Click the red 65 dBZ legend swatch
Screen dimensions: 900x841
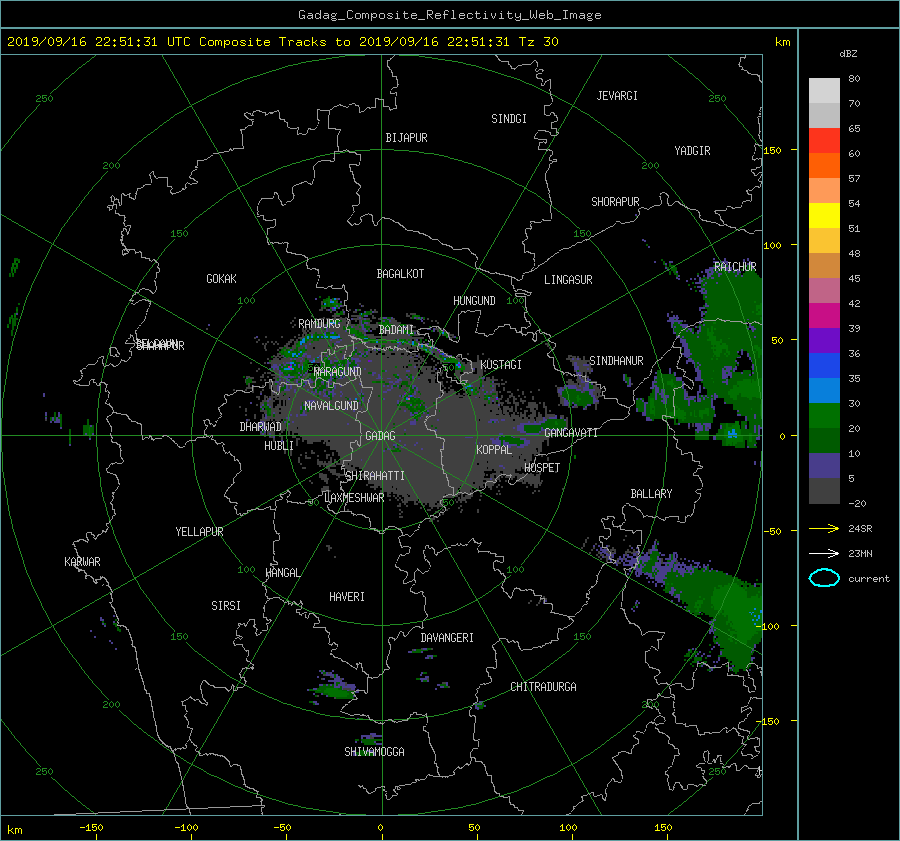824,140
